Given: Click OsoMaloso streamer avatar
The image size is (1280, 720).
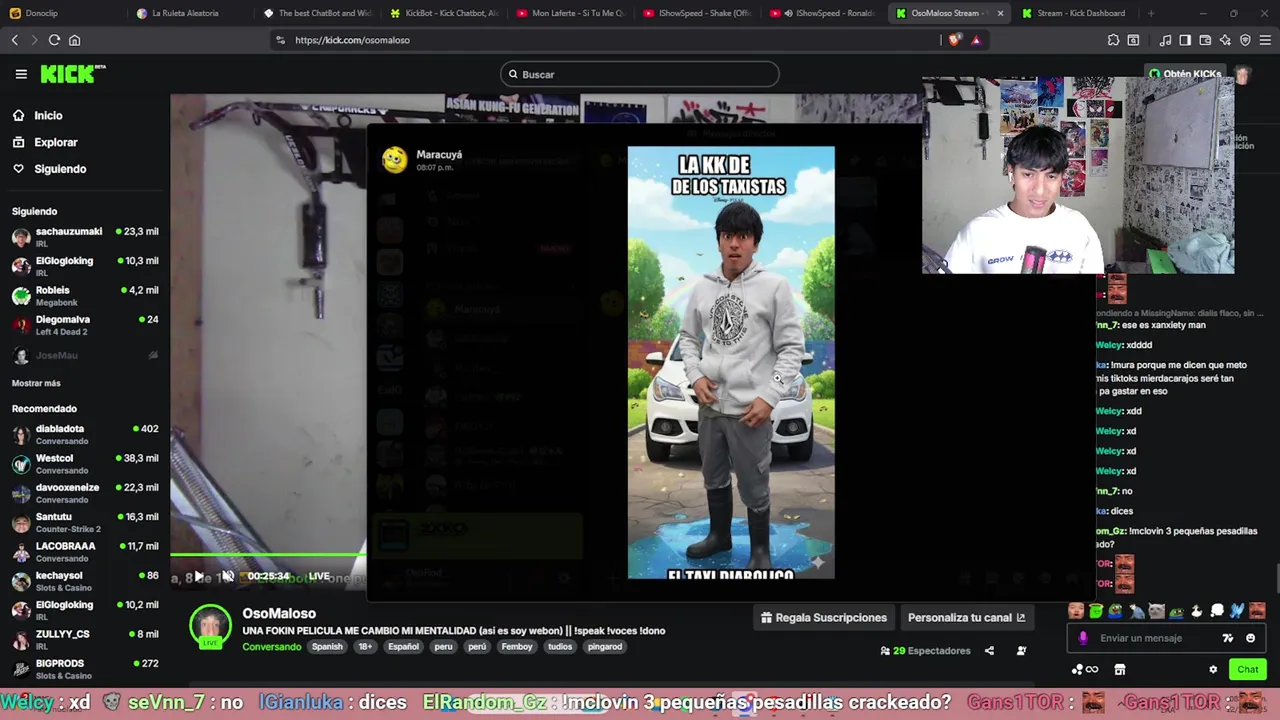Looking at the screenshot, I should click(x=210, y=627).
